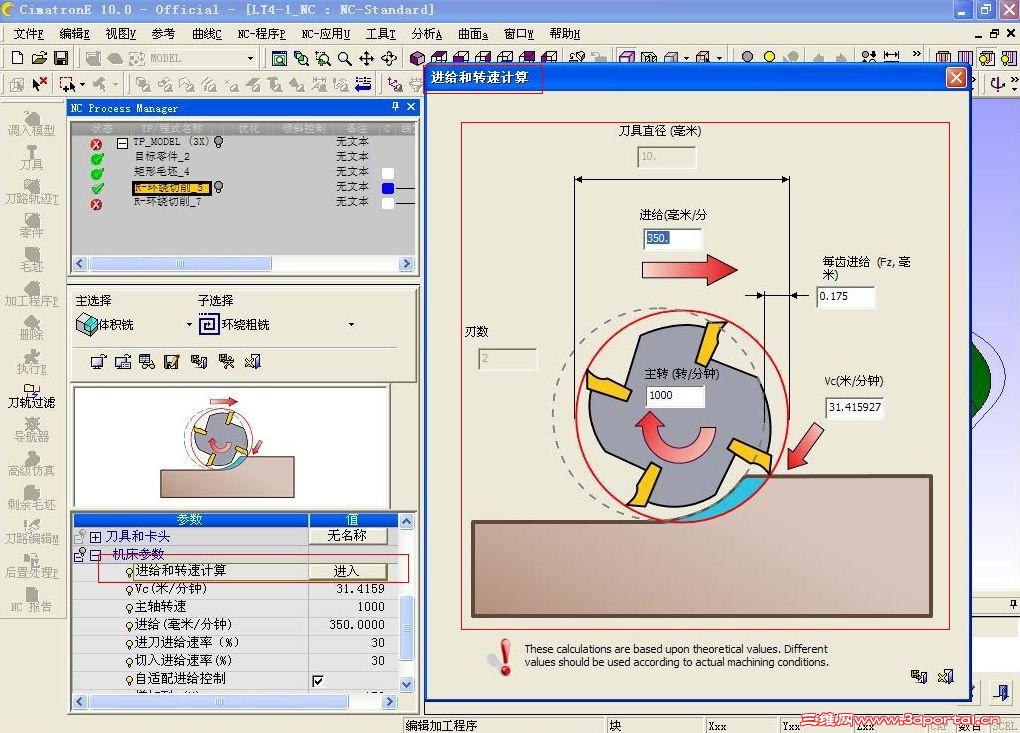Screen dimensions: 1020x733
Task: Click the spiral rough milling icon
Action: (x=209, y=324)
